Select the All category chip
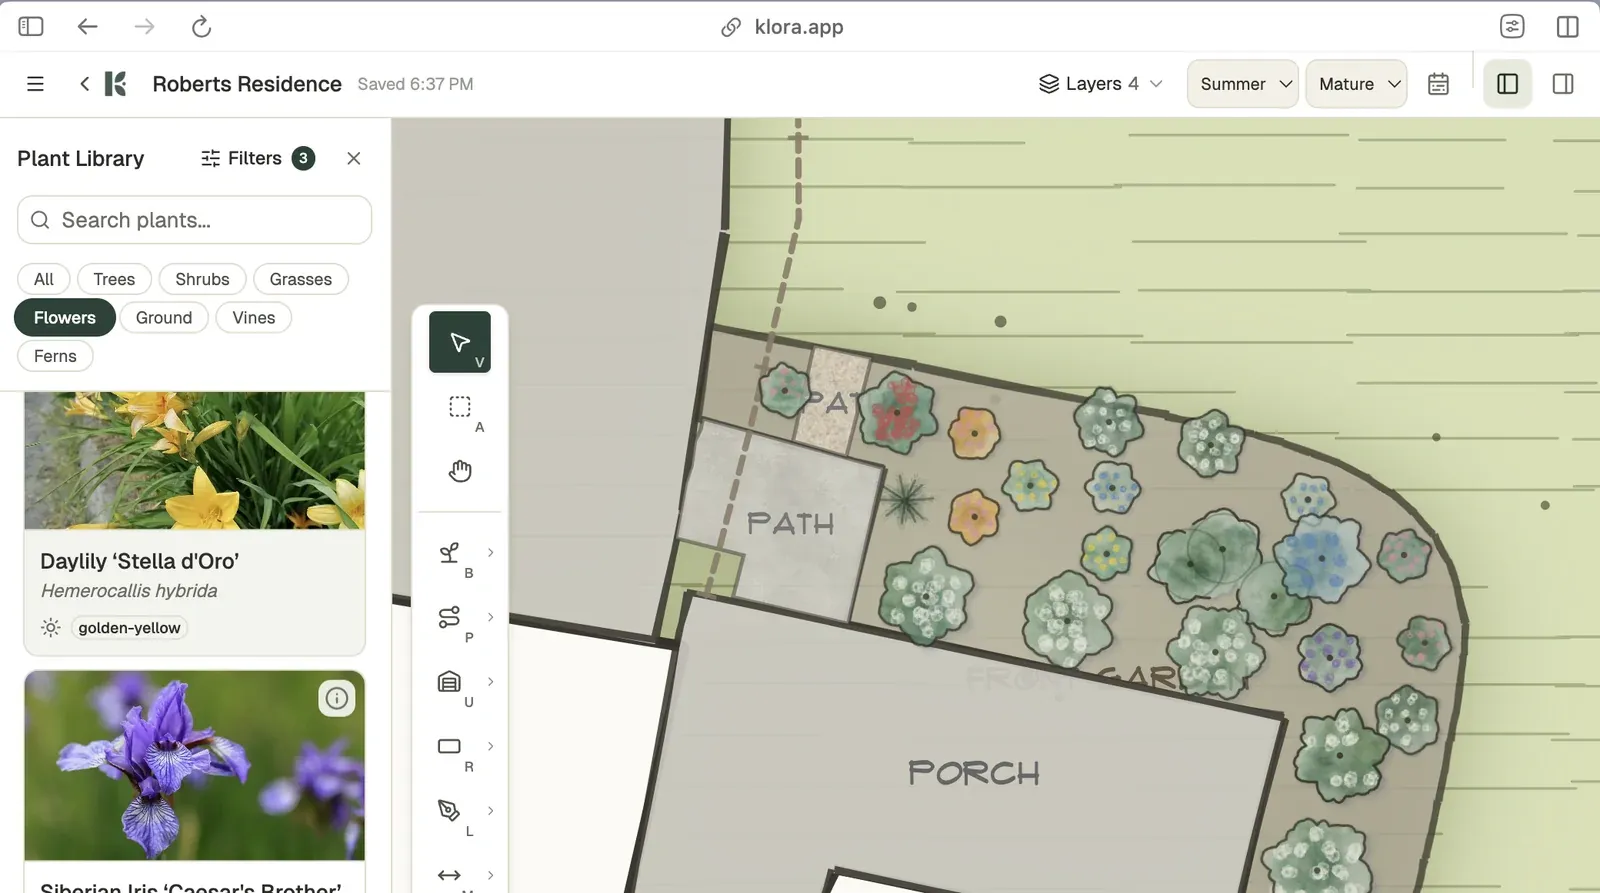This screenshot has width=1600, height=893. [x=44, y=279]
